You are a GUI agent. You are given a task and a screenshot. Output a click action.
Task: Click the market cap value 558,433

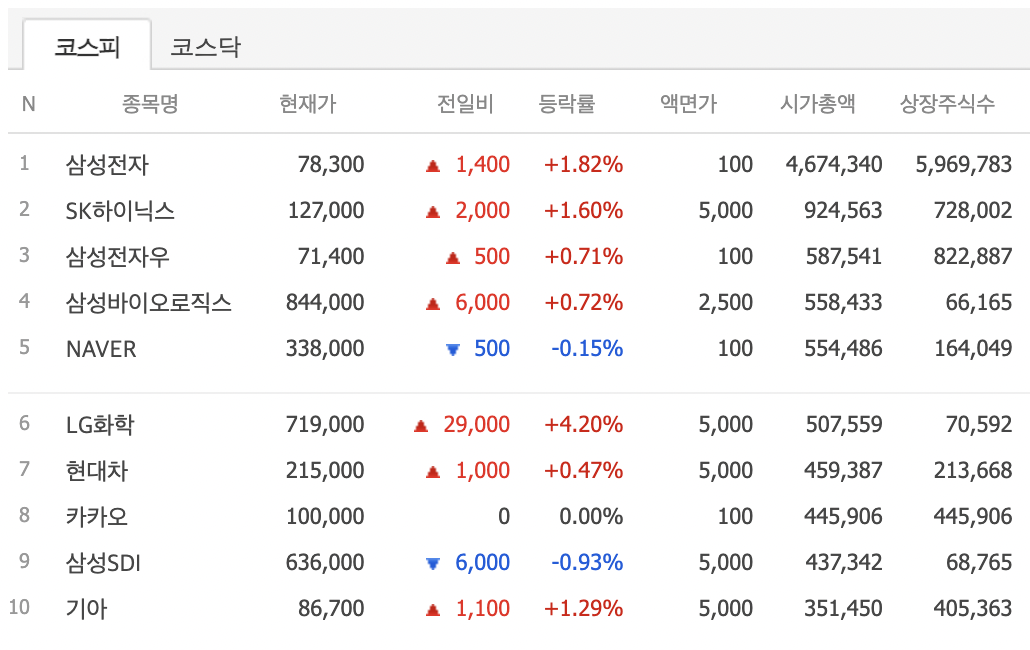point(843,302)
